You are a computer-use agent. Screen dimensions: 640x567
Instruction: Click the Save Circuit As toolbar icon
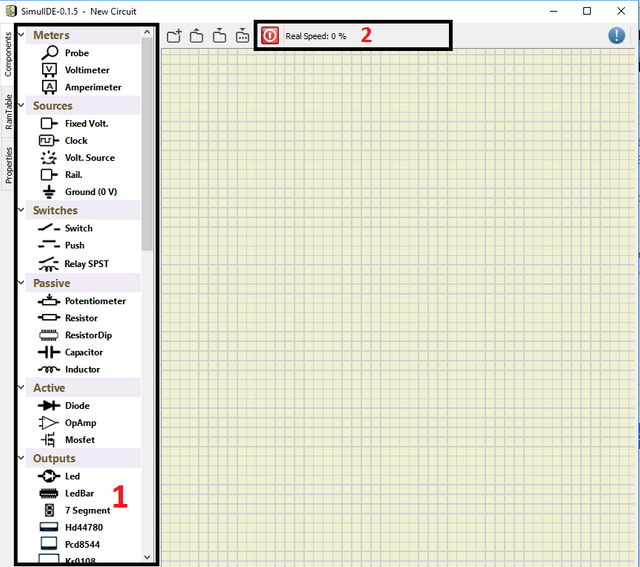tap(242, 36)
